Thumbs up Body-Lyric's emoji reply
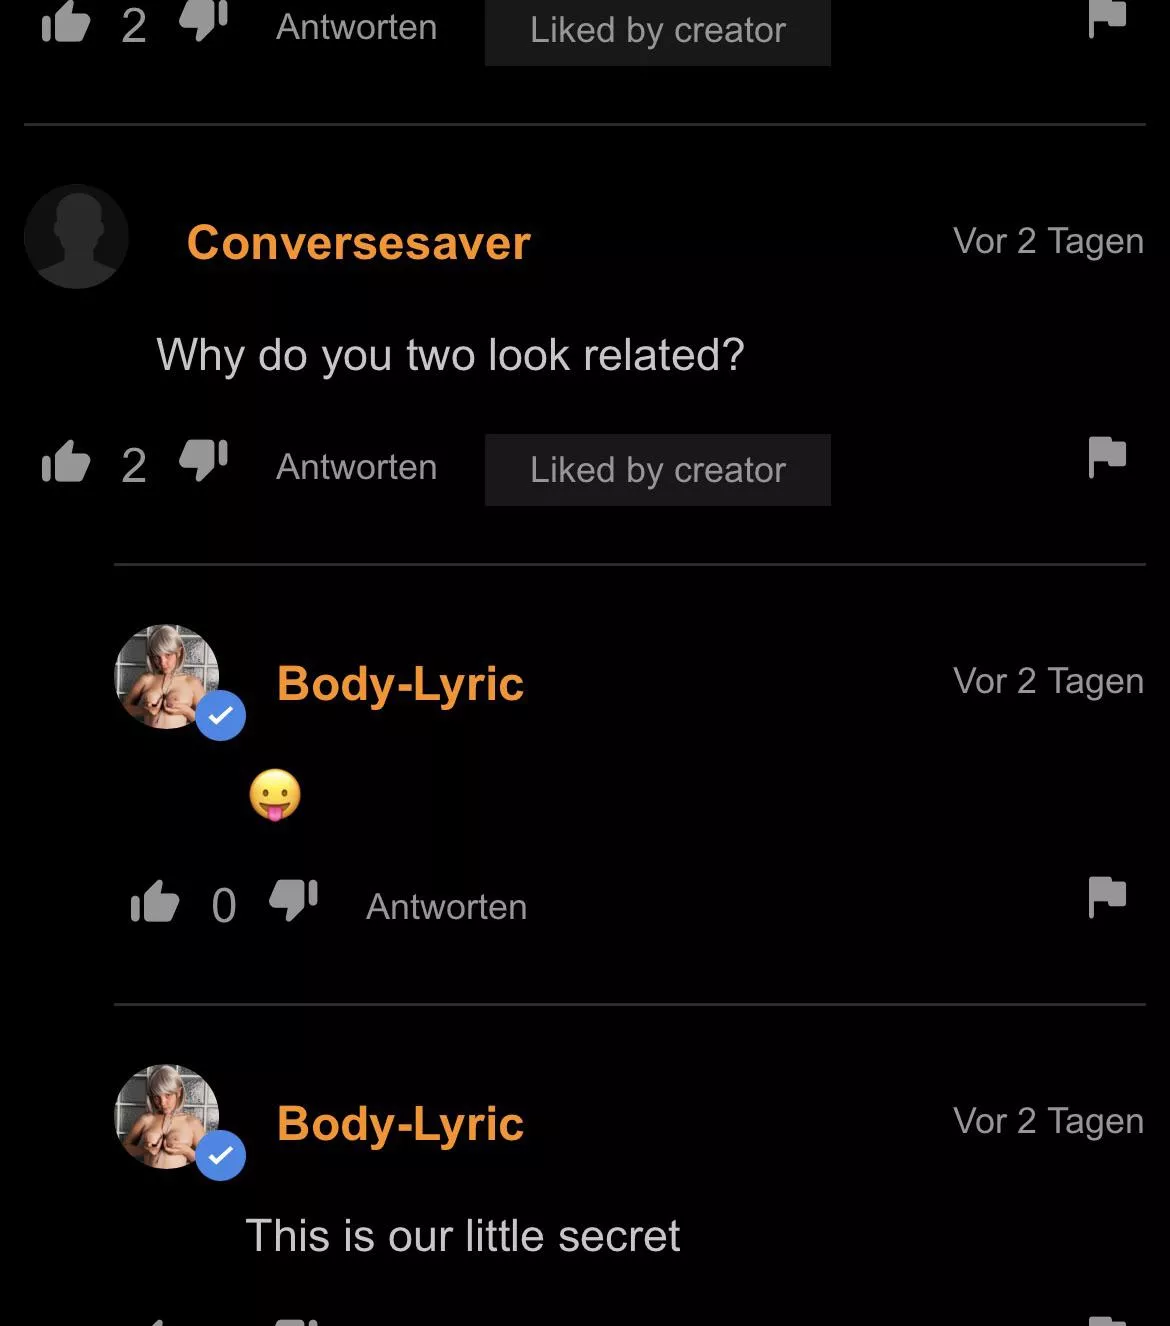The image size is (1170, 1326). pyautogui.click(x=155, y=902)
